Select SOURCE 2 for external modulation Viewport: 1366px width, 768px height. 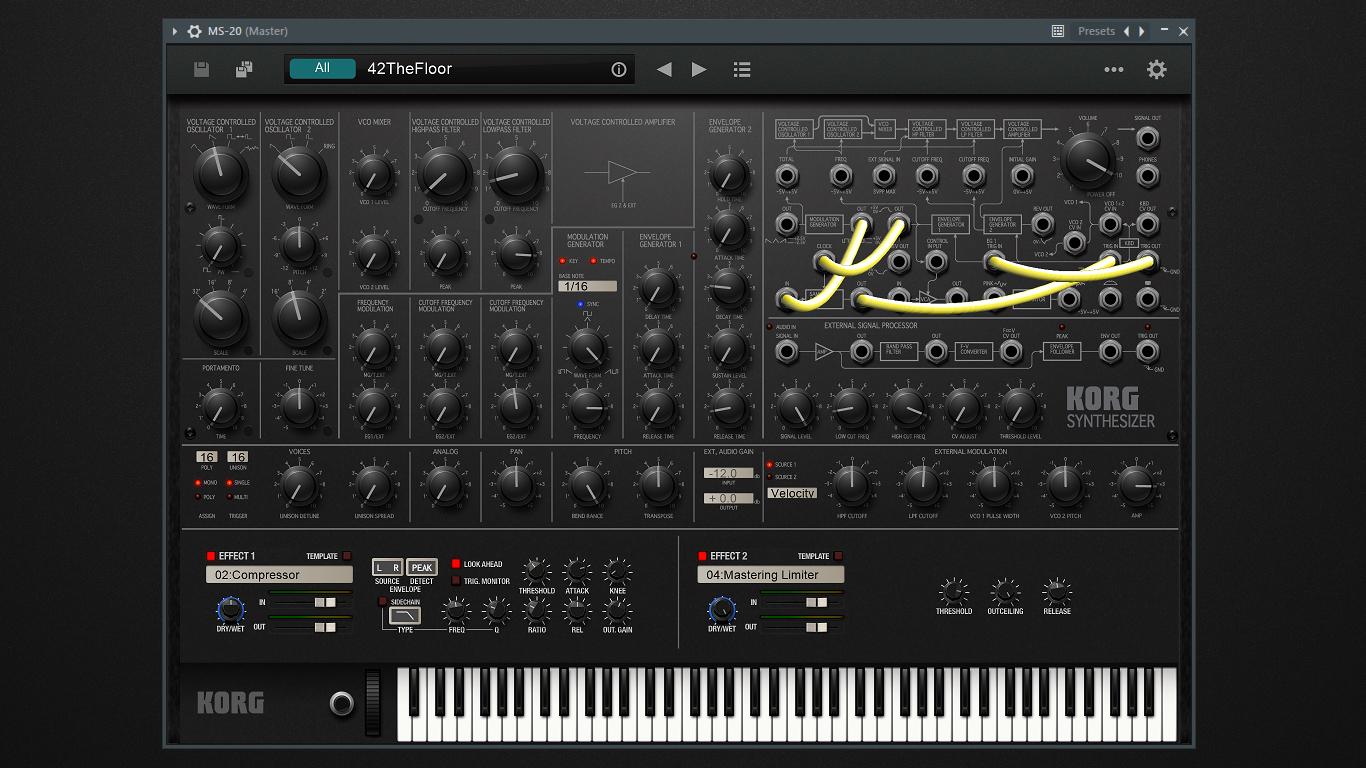pyautogui.click(x=769, y=477)
